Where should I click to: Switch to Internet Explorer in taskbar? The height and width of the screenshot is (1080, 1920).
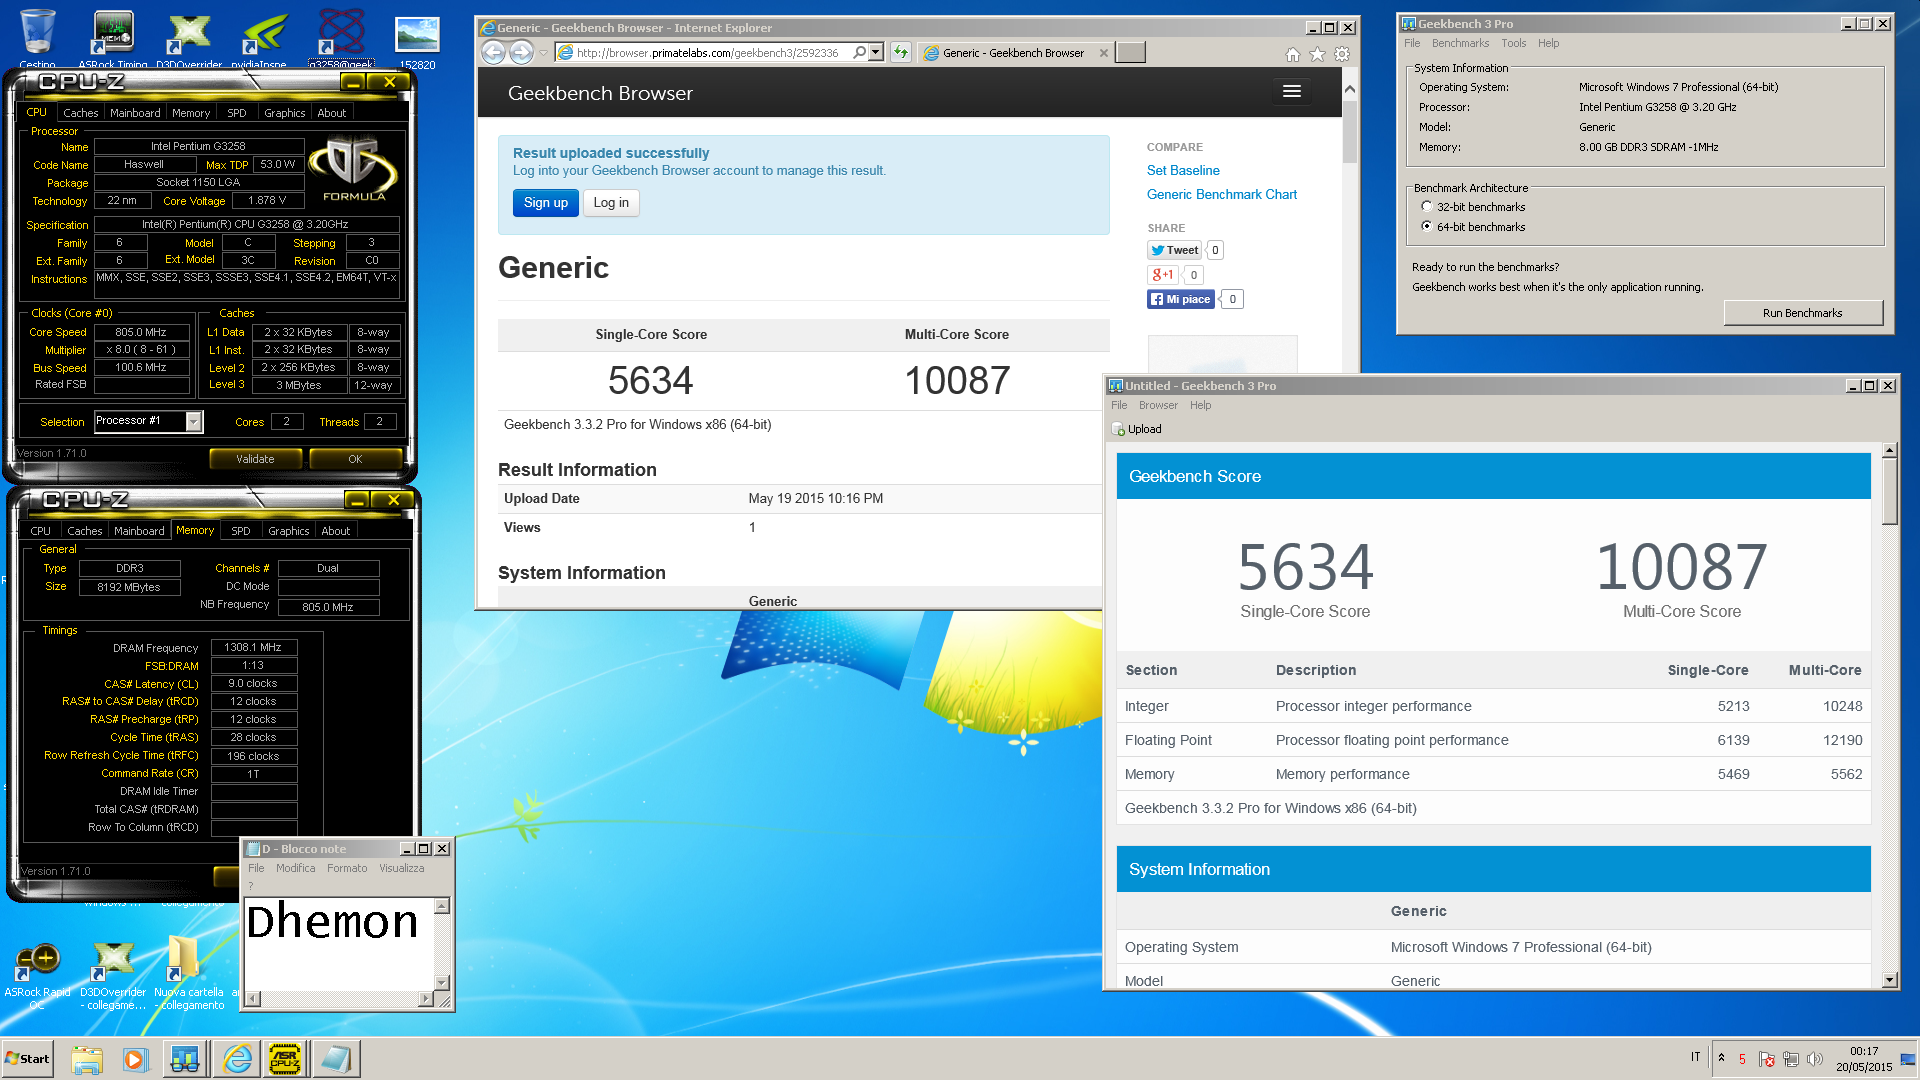237,1059
